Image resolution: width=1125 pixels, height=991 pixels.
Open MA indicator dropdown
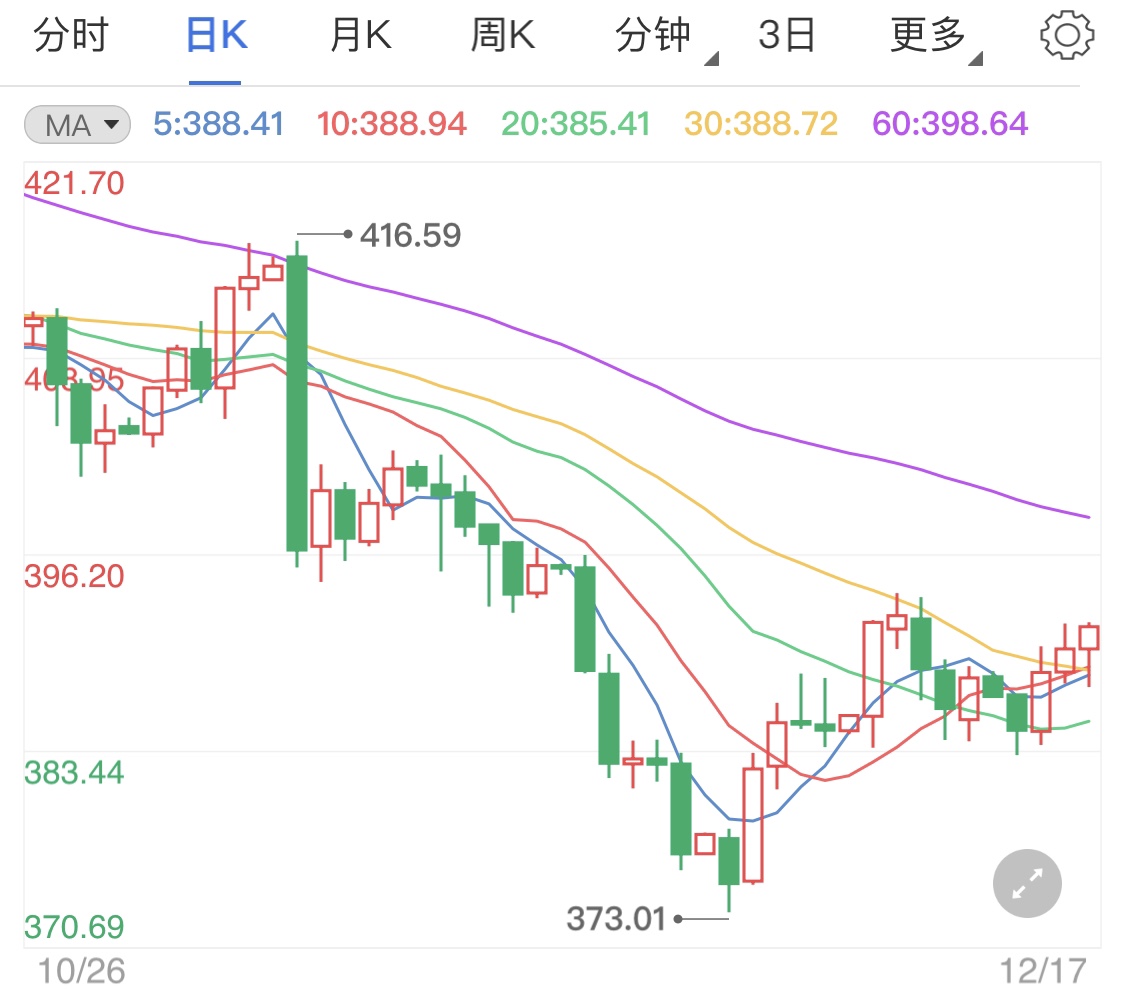77,125
